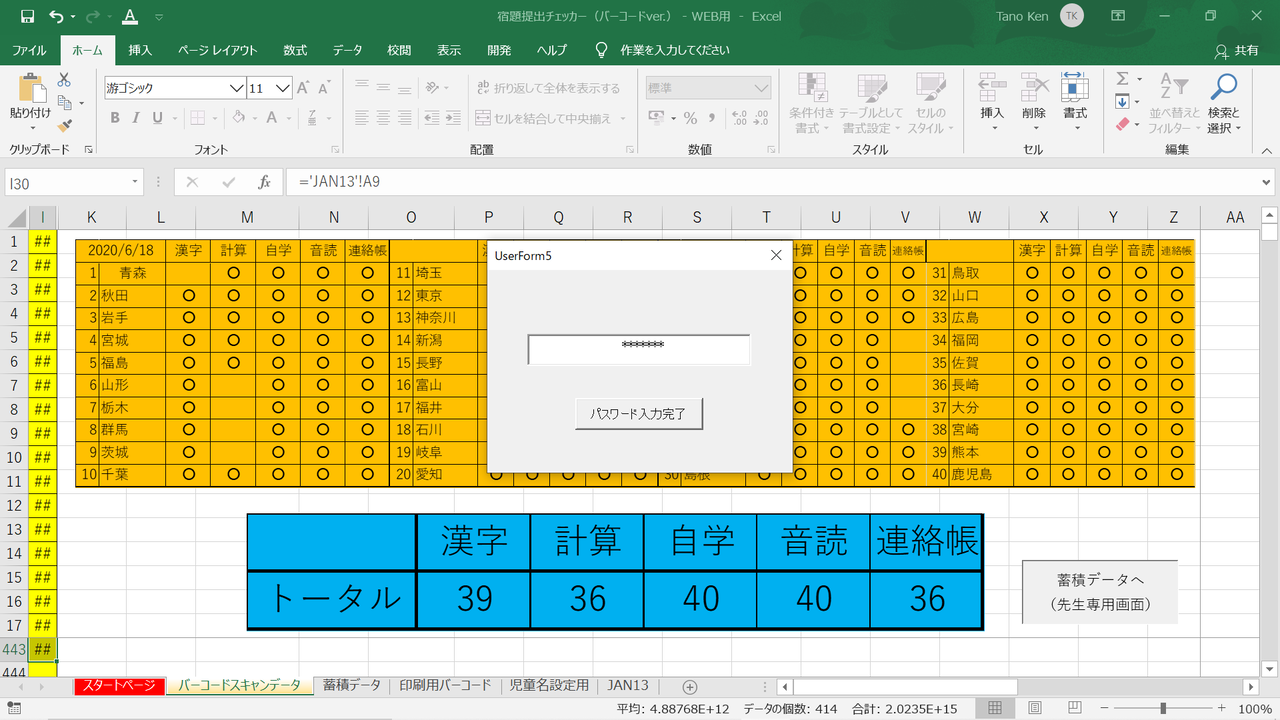The height and width of the screenshot is (720, 1280).
Task: Open Cell Styles gallery
Action: [x=930, y=103]
